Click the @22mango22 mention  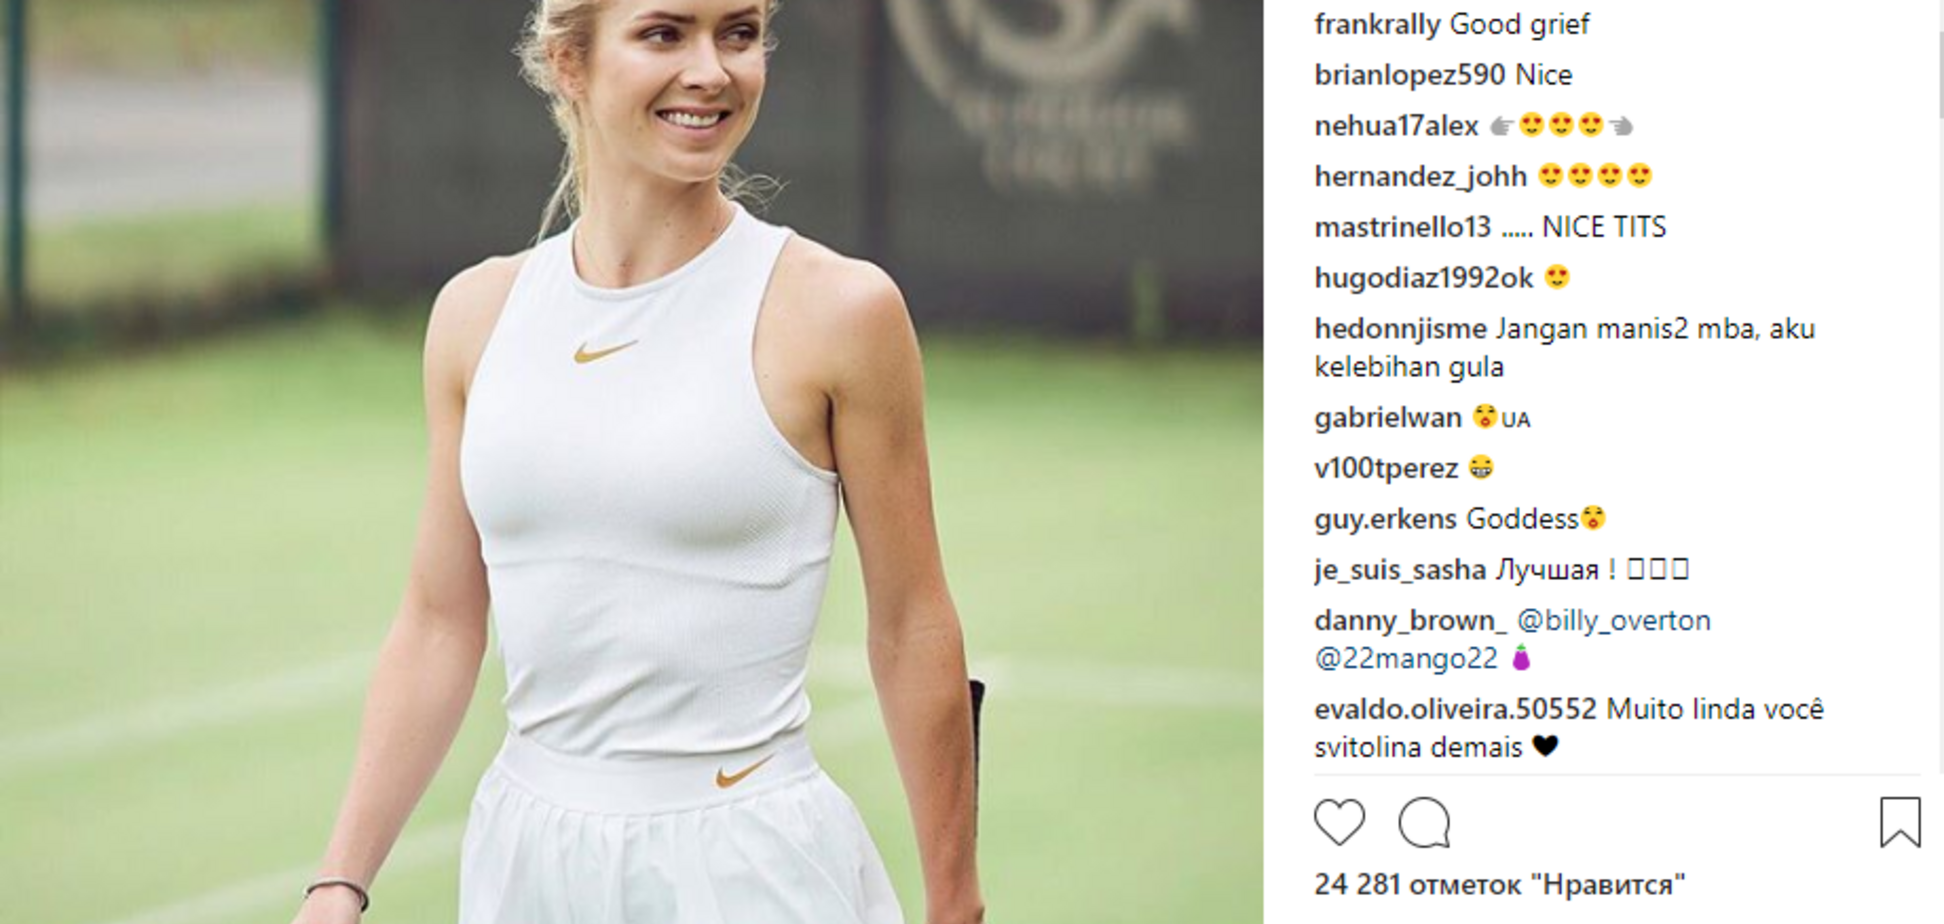pos(1406,659)
